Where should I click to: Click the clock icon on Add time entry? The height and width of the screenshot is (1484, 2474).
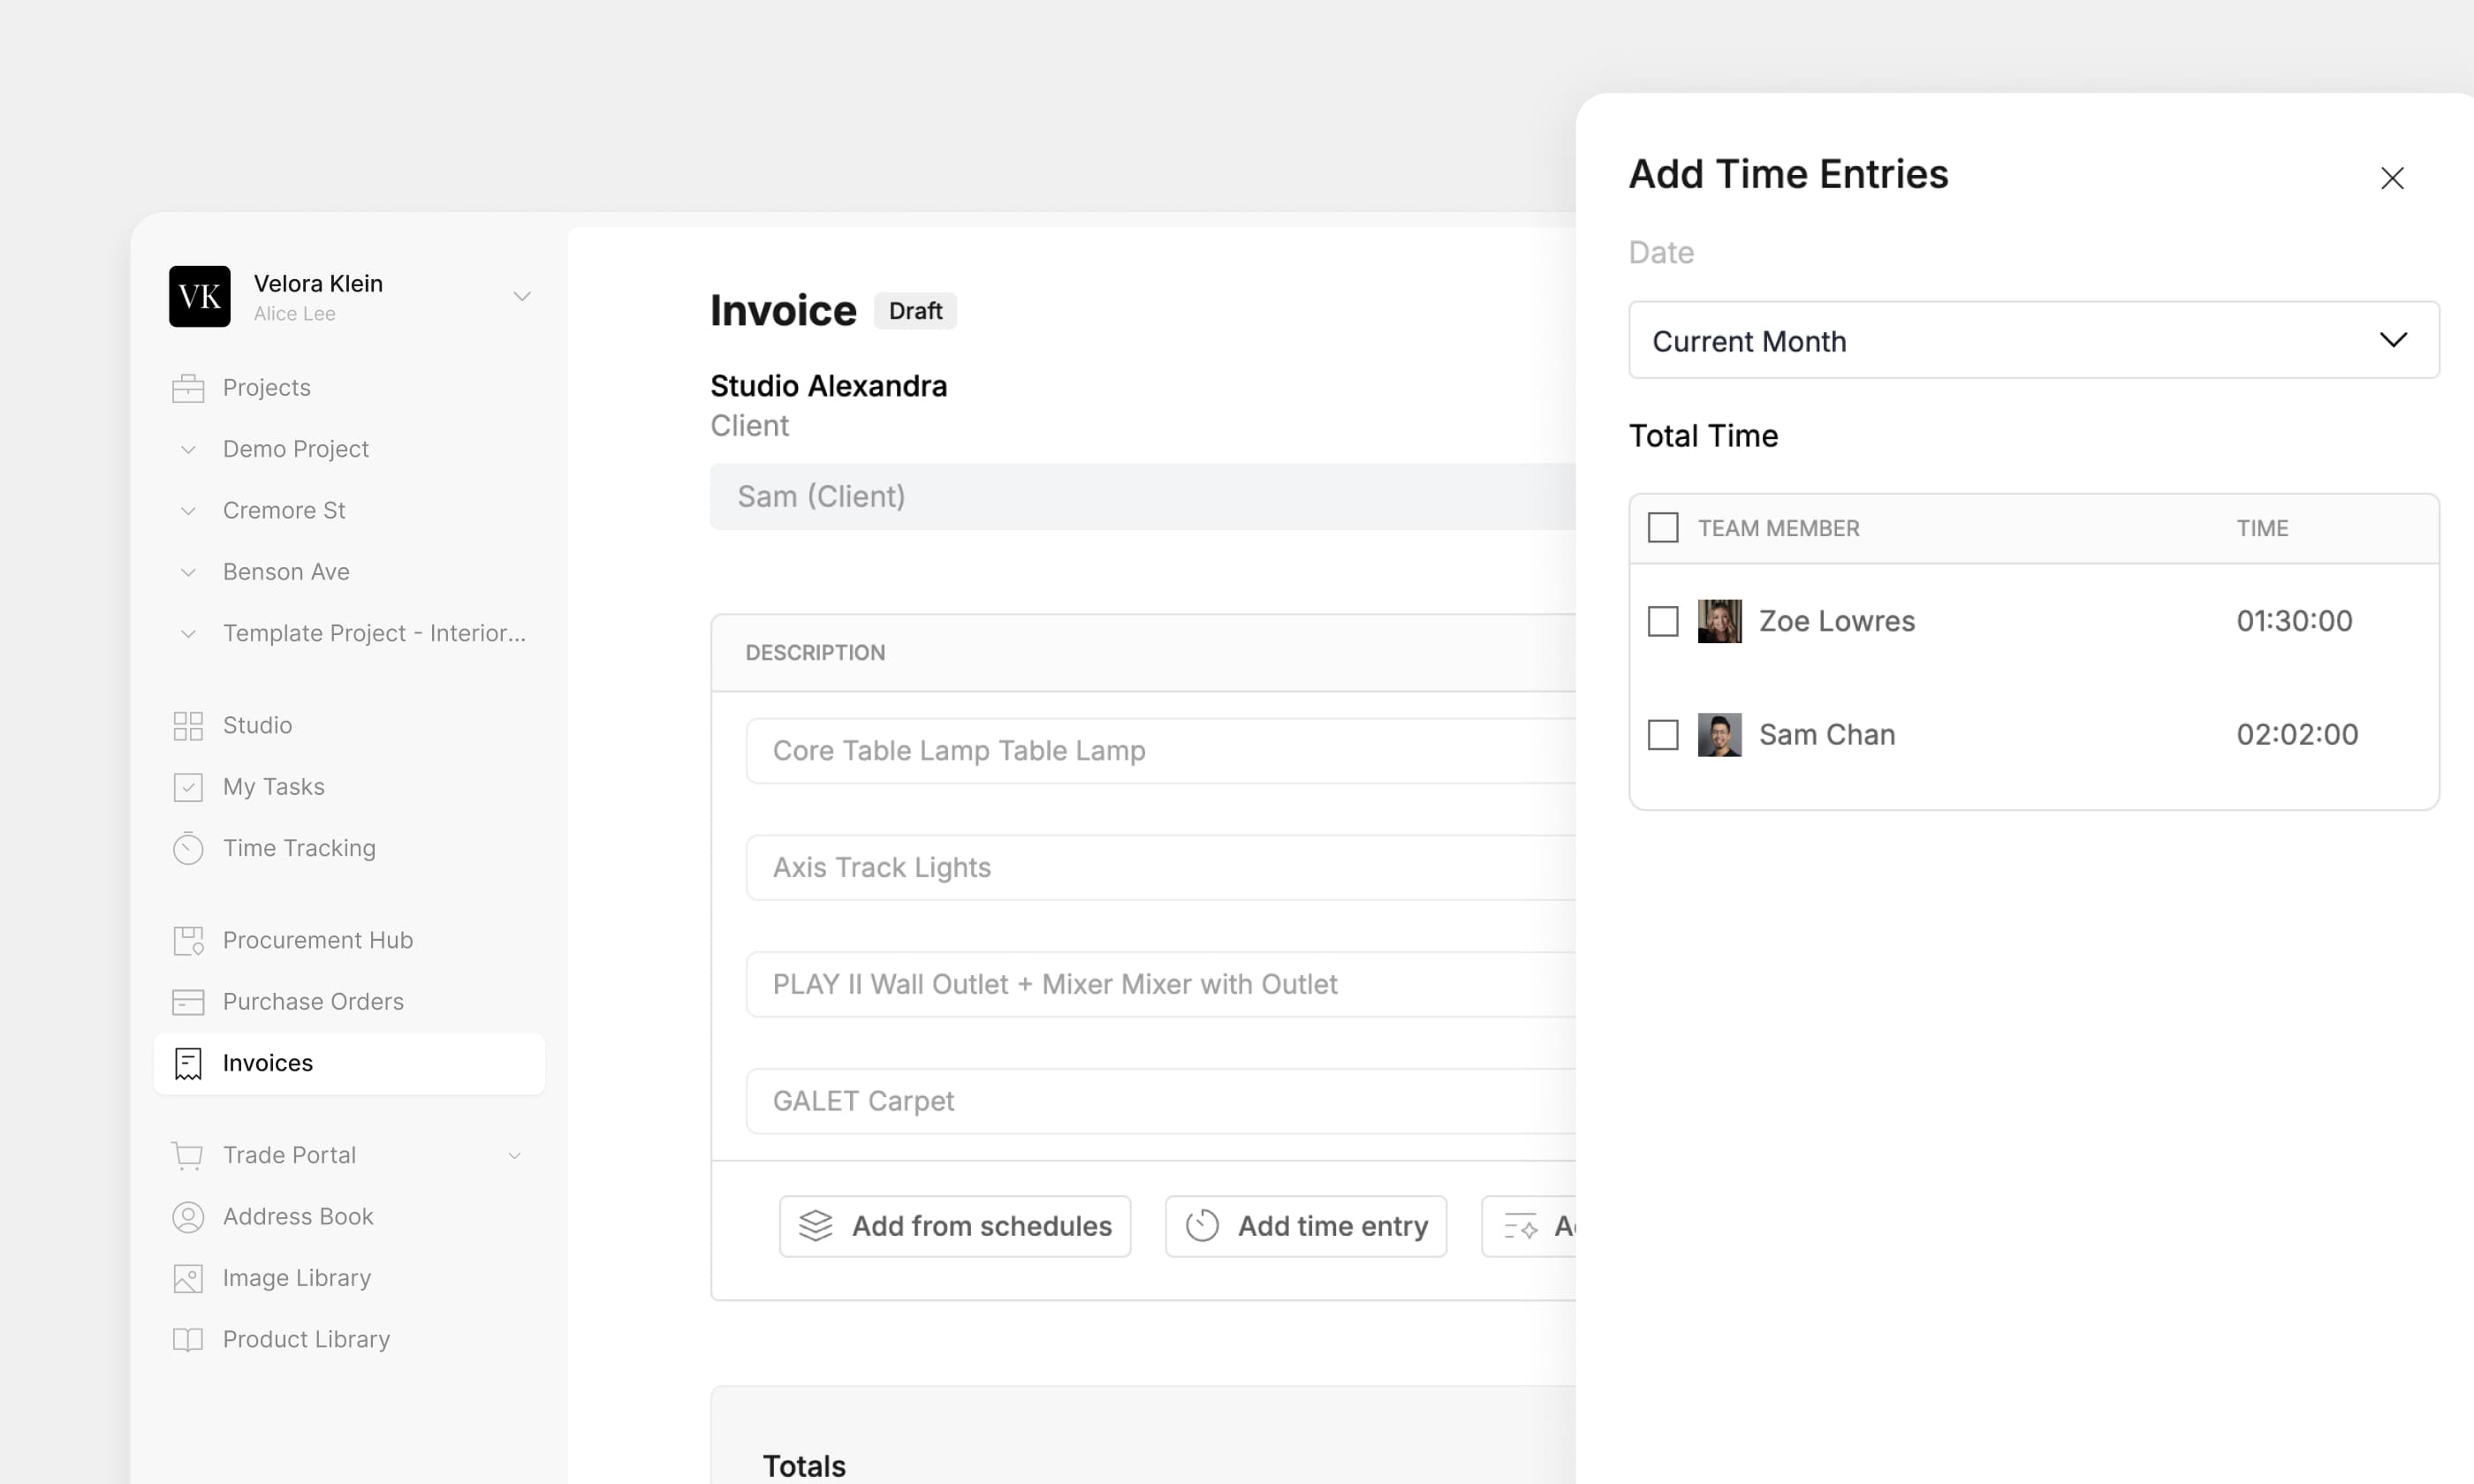[x=1202, y=1226]
